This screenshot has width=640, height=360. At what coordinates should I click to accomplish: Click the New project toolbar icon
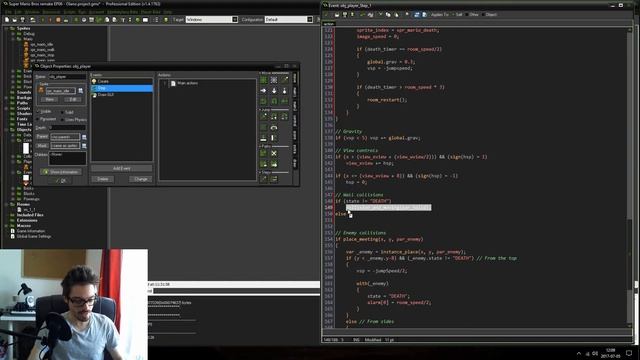7,20
